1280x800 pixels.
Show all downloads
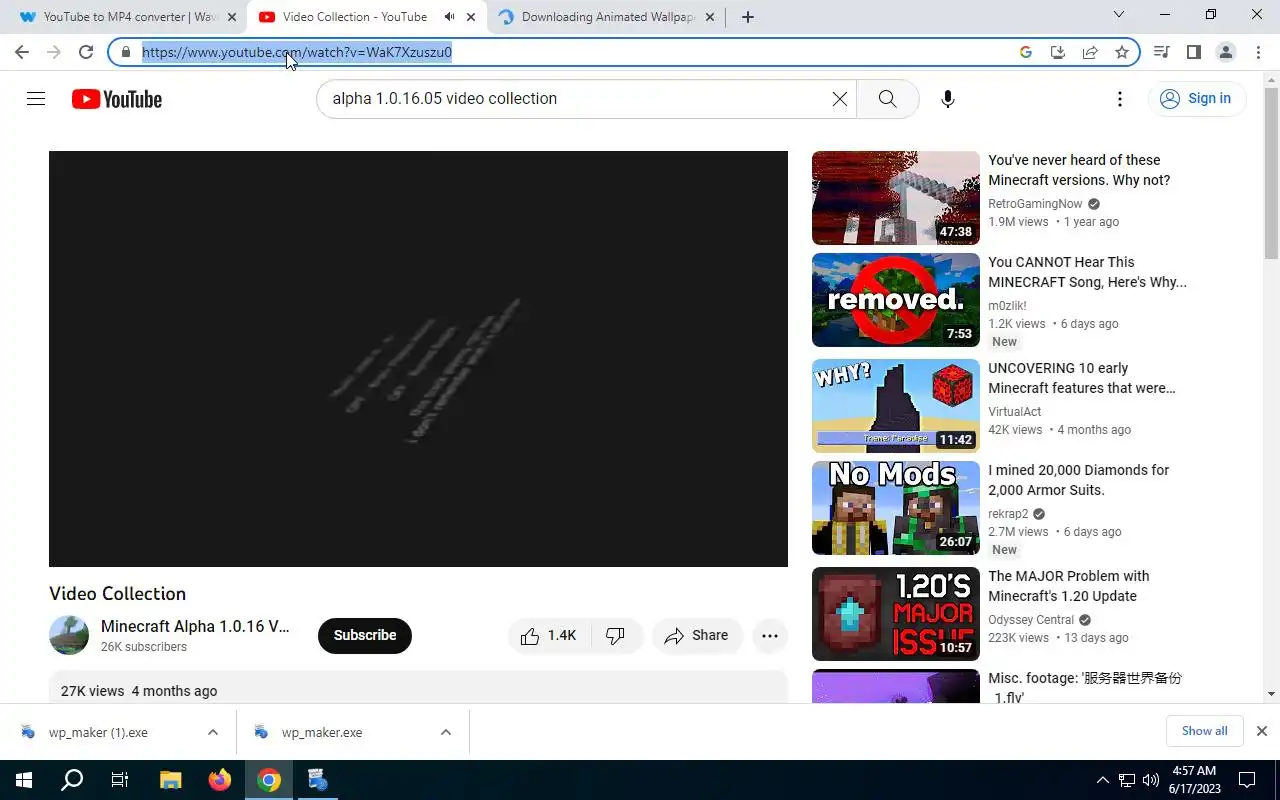pyautogui.click(x=1204, y=731)
